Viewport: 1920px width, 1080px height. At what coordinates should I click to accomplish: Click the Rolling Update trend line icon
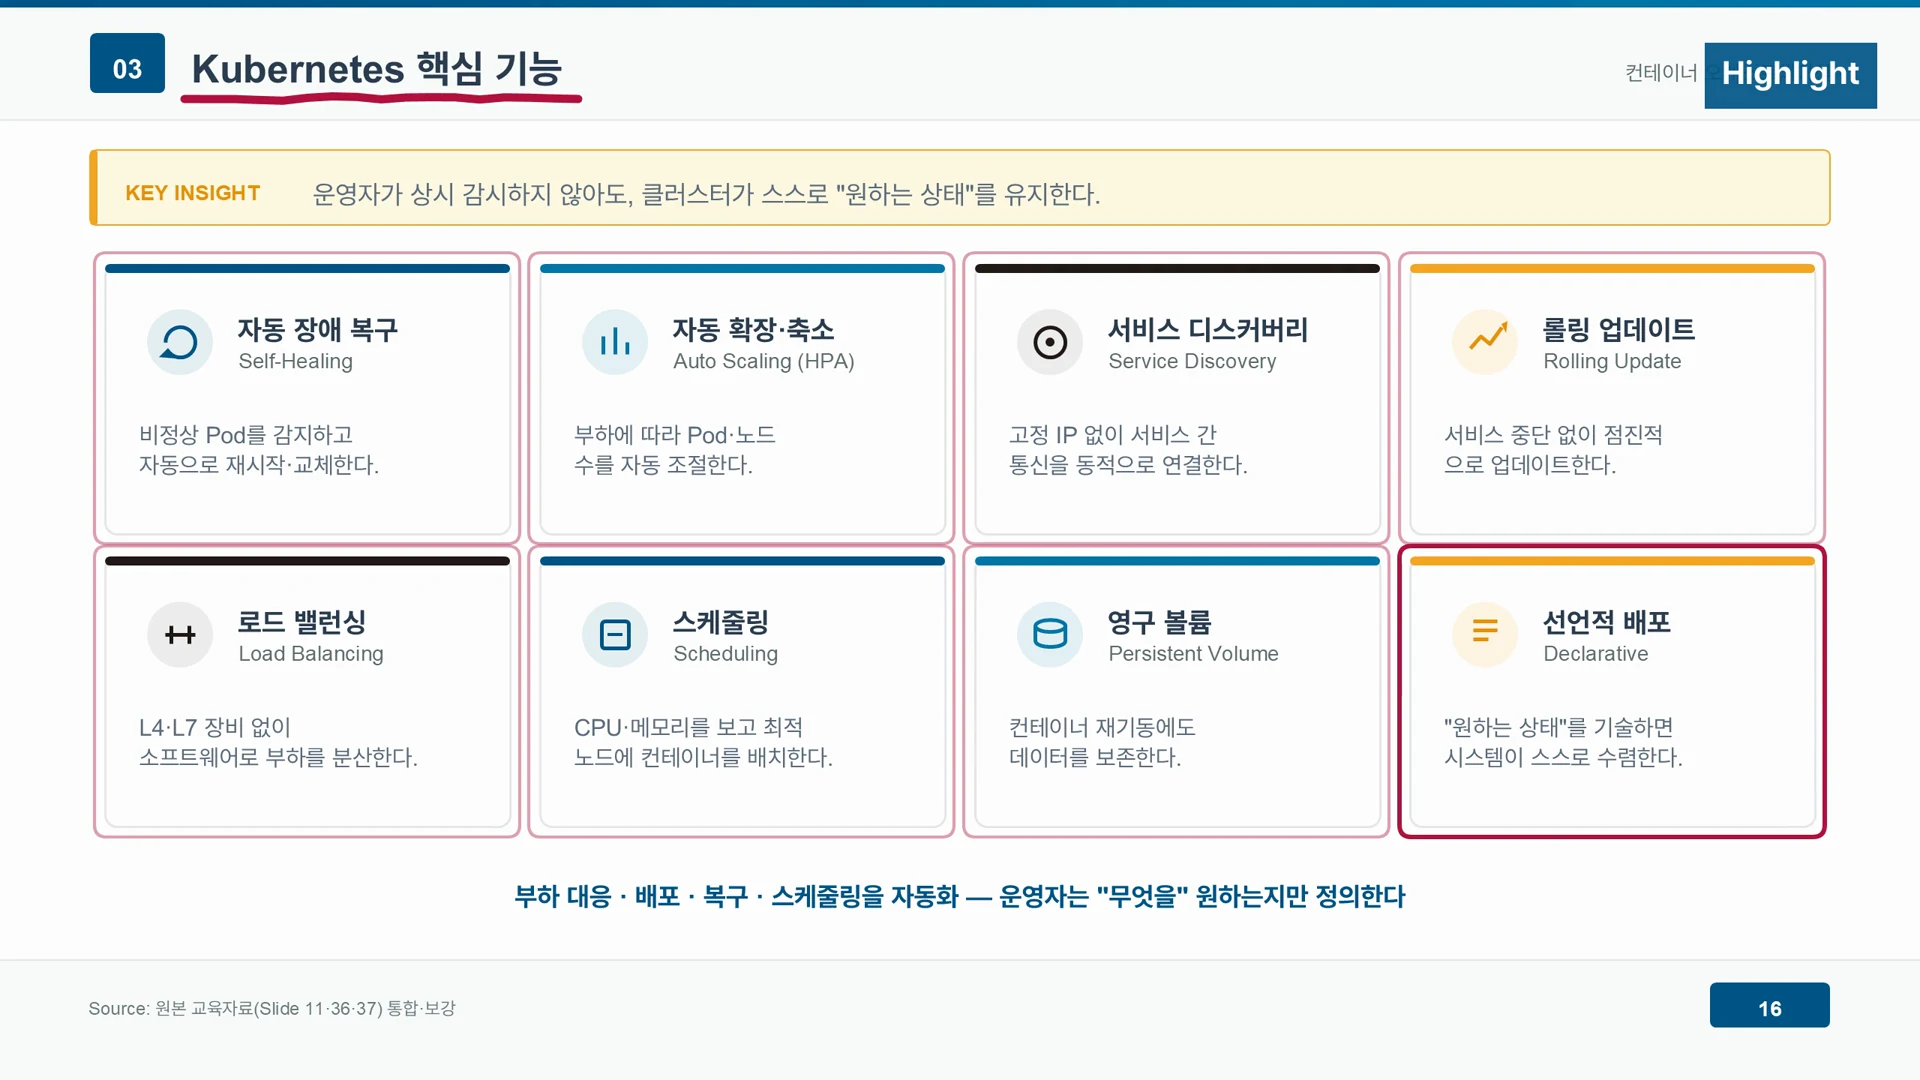click(1485, 343)
